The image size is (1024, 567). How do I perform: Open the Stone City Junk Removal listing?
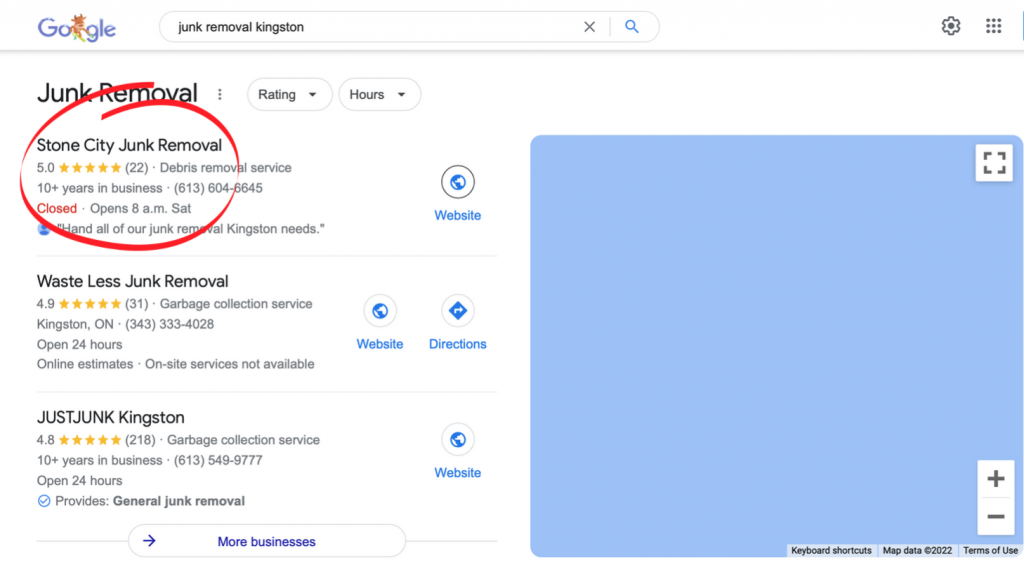click(x=129, y=145)
